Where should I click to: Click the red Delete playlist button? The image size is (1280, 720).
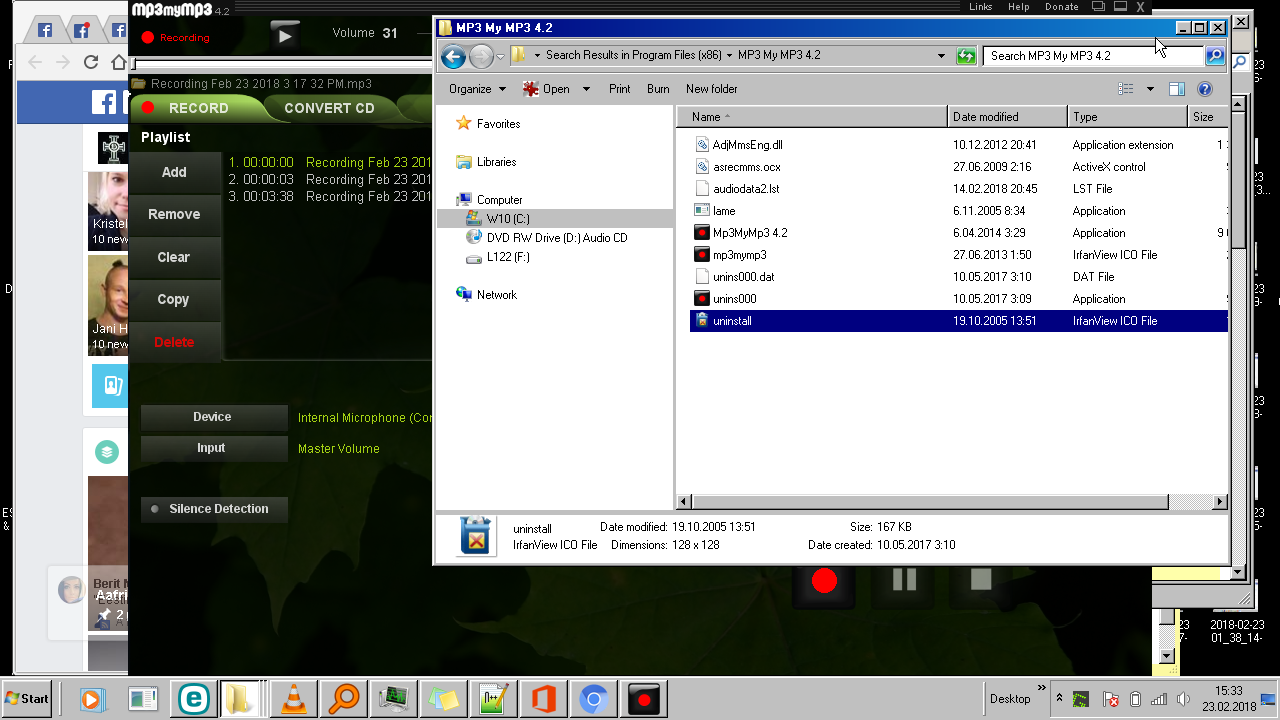174,342
